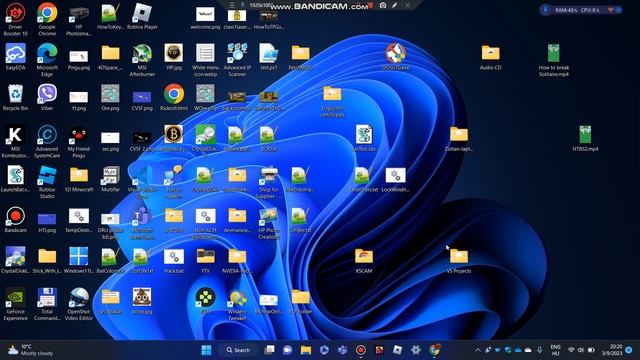Select the LockWindo... batch file icon
The height and width of the screenshot is (360, 640).
[396, 180]
